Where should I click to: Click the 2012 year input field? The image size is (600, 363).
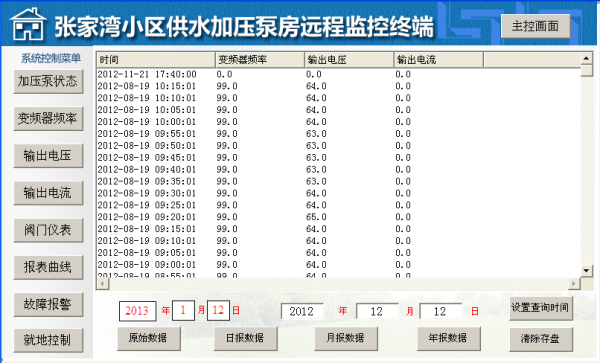(x=302, y=311)
